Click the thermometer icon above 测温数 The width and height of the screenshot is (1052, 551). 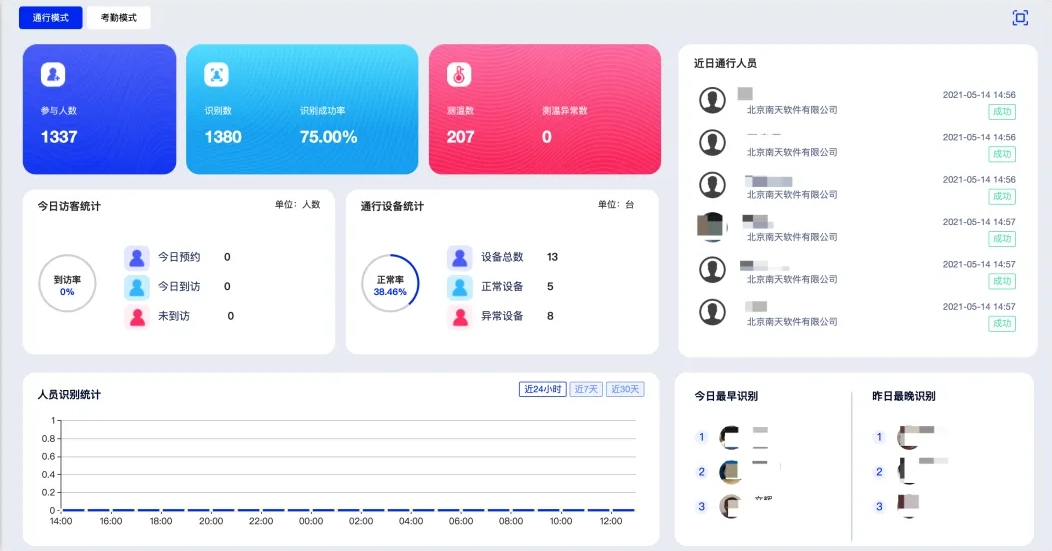pos(459,75)
